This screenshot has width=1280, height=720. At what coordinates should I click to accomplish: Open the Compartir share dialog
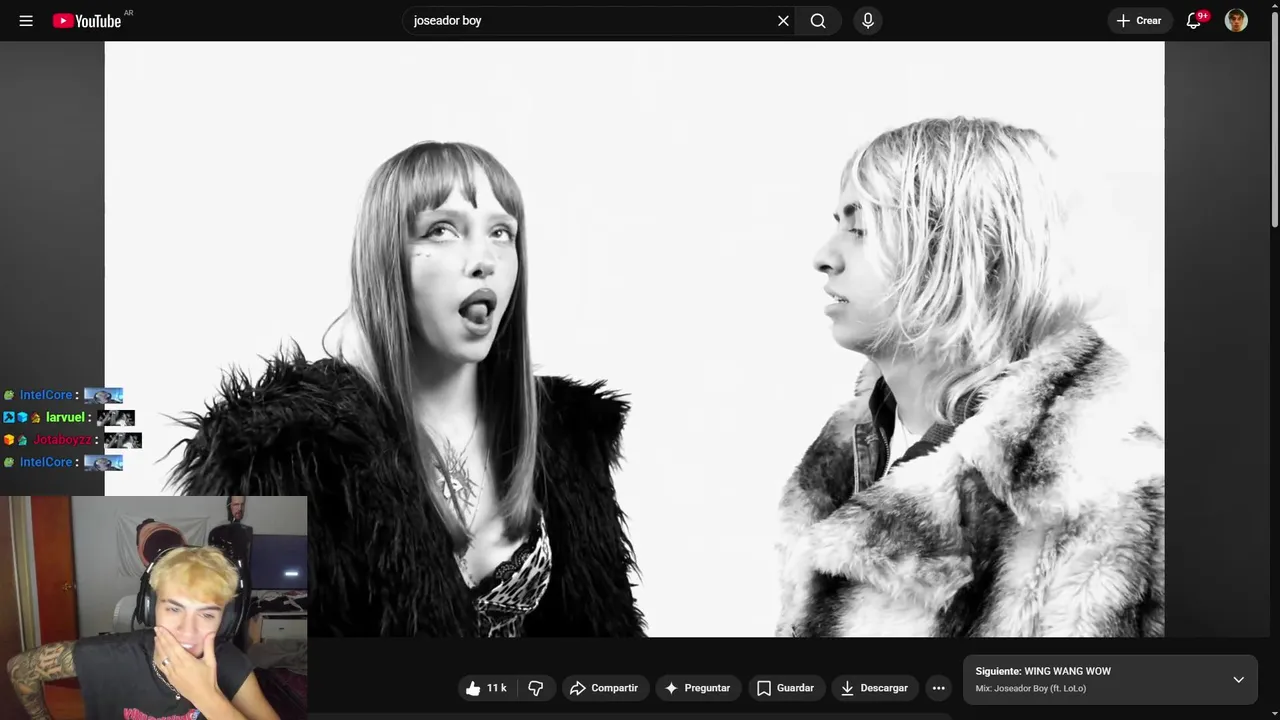(x=603, y=688)
